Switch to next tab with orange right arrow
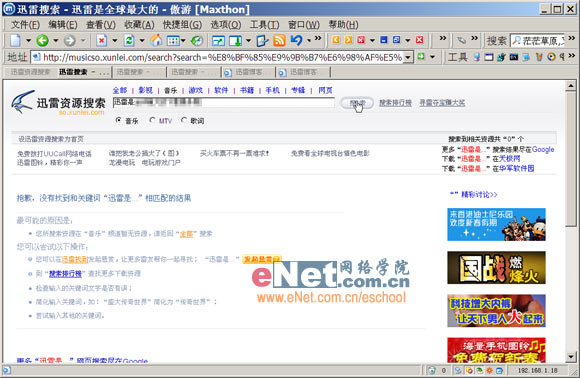Viewport: 580px width, 378px height. [x=348, y=40]
